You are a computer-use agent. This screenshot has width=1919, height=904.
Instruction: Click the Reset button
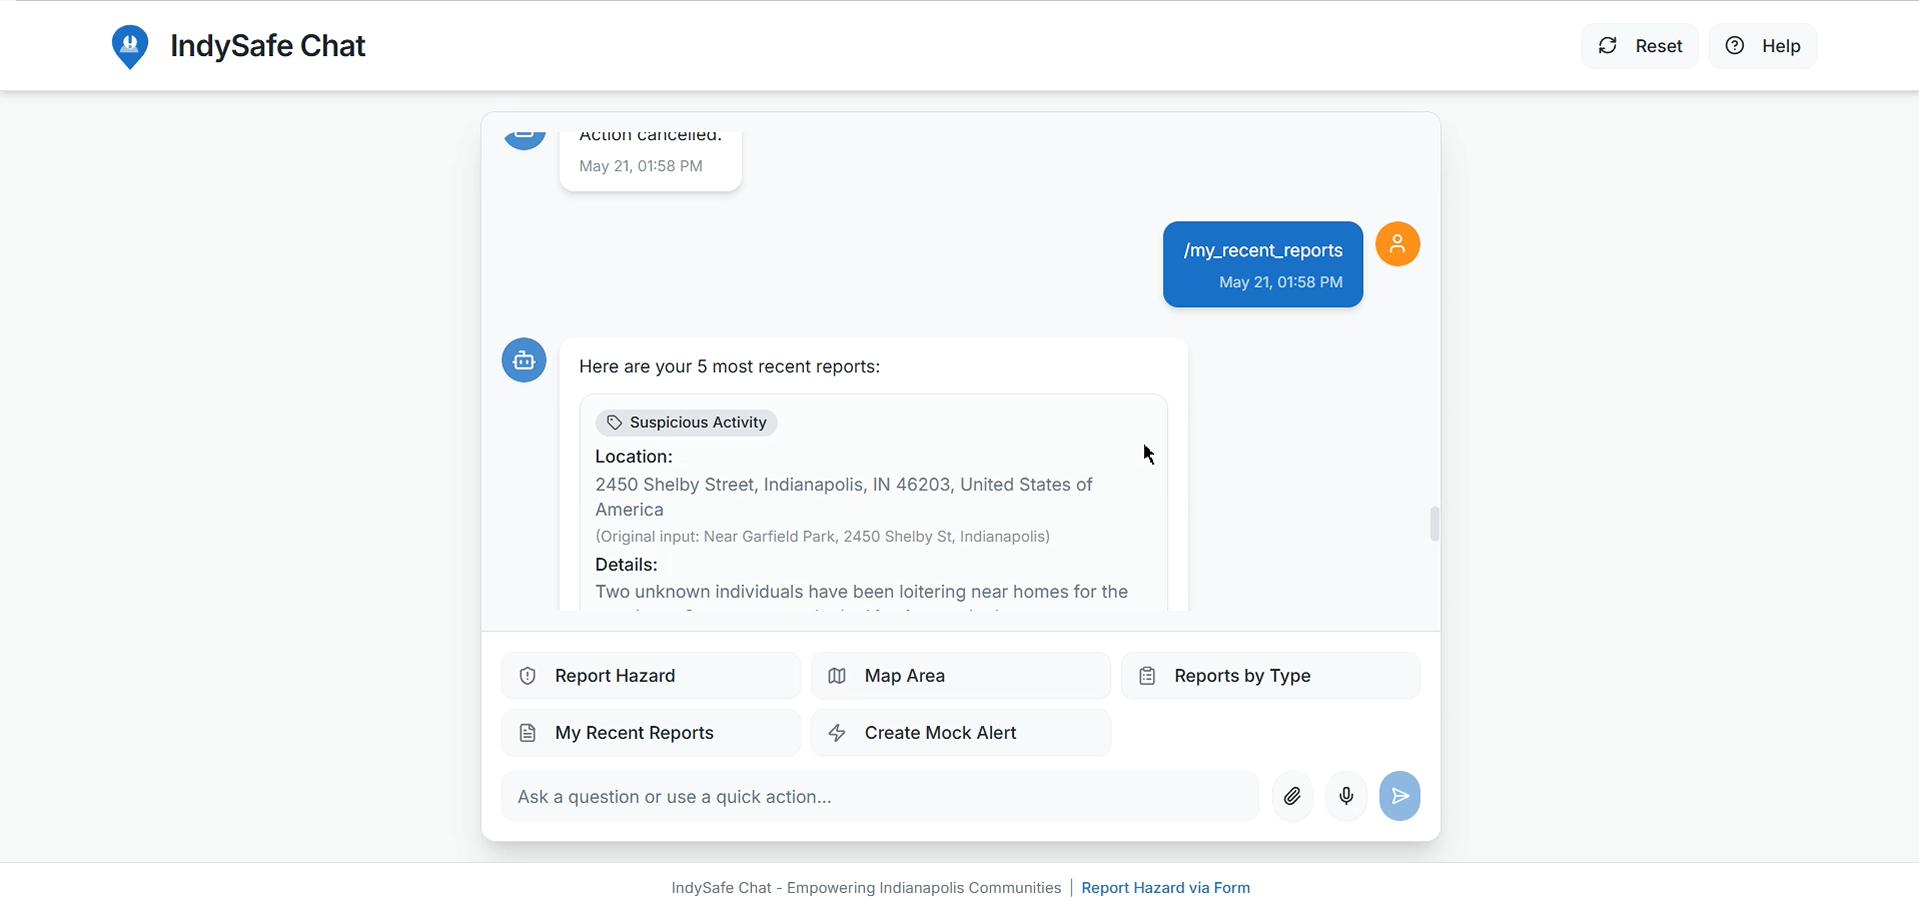click(1640, 46)
